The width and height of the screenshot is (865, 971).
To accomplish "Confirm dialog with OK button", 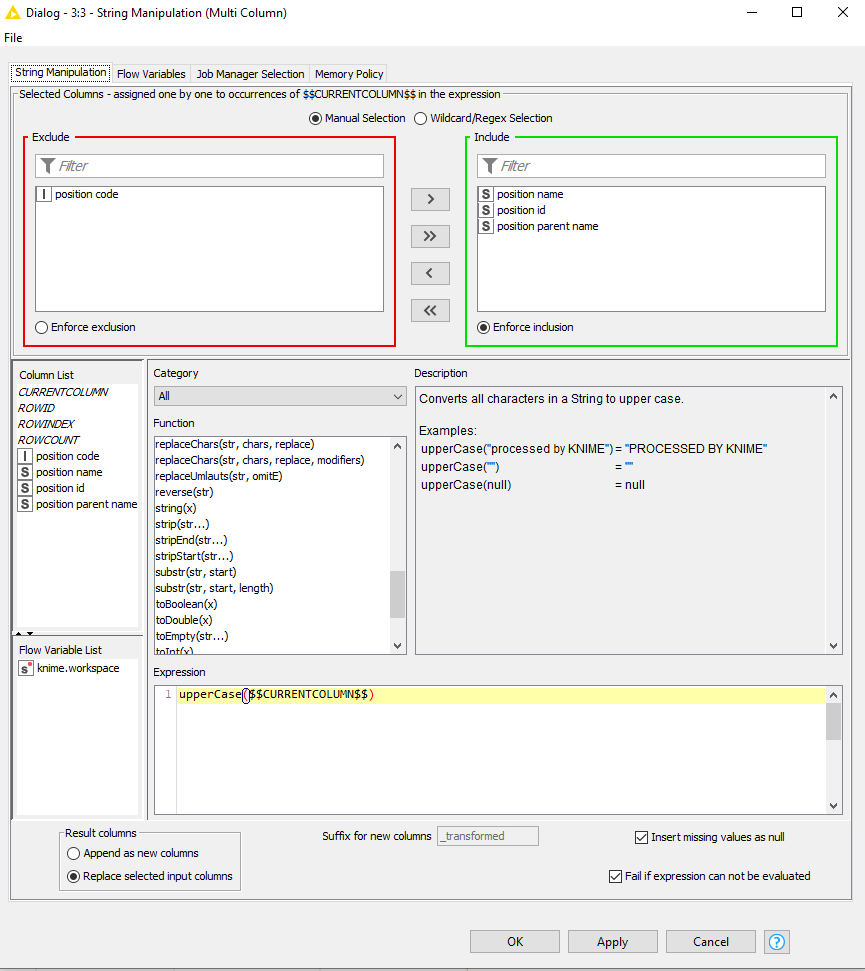I will coord(515,942).
